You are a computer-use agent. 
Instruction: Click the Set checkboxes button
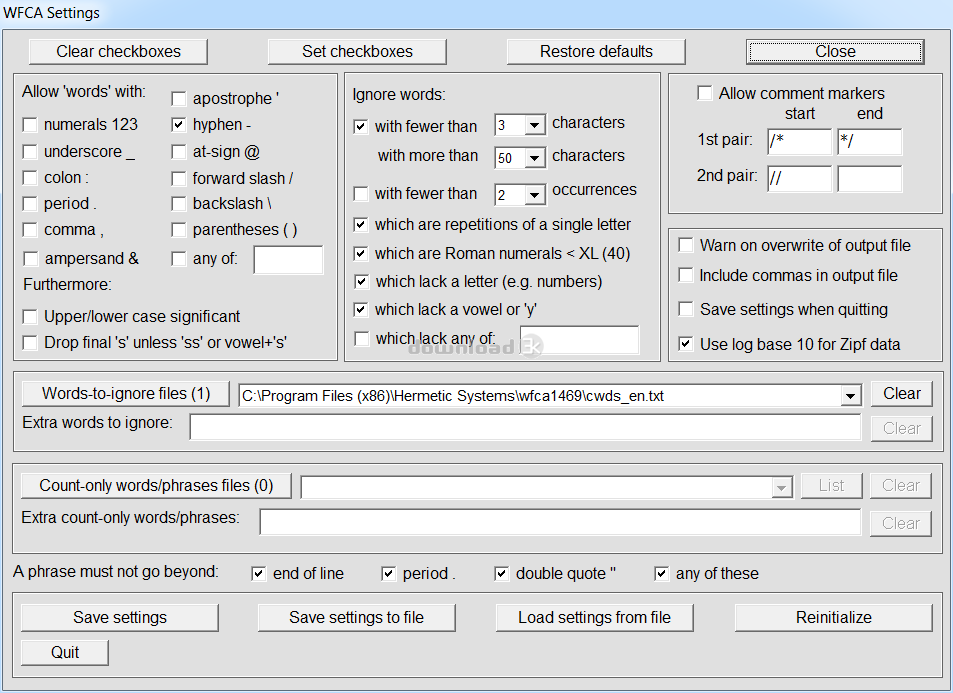[357, 52]
